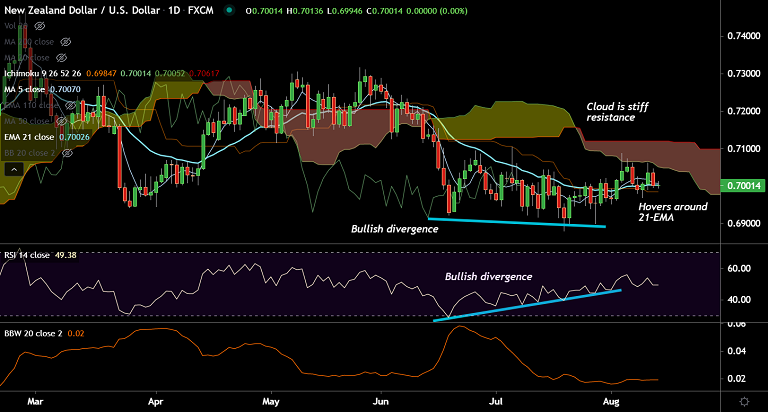Select the blue trendline under price lows

[517, 222]
